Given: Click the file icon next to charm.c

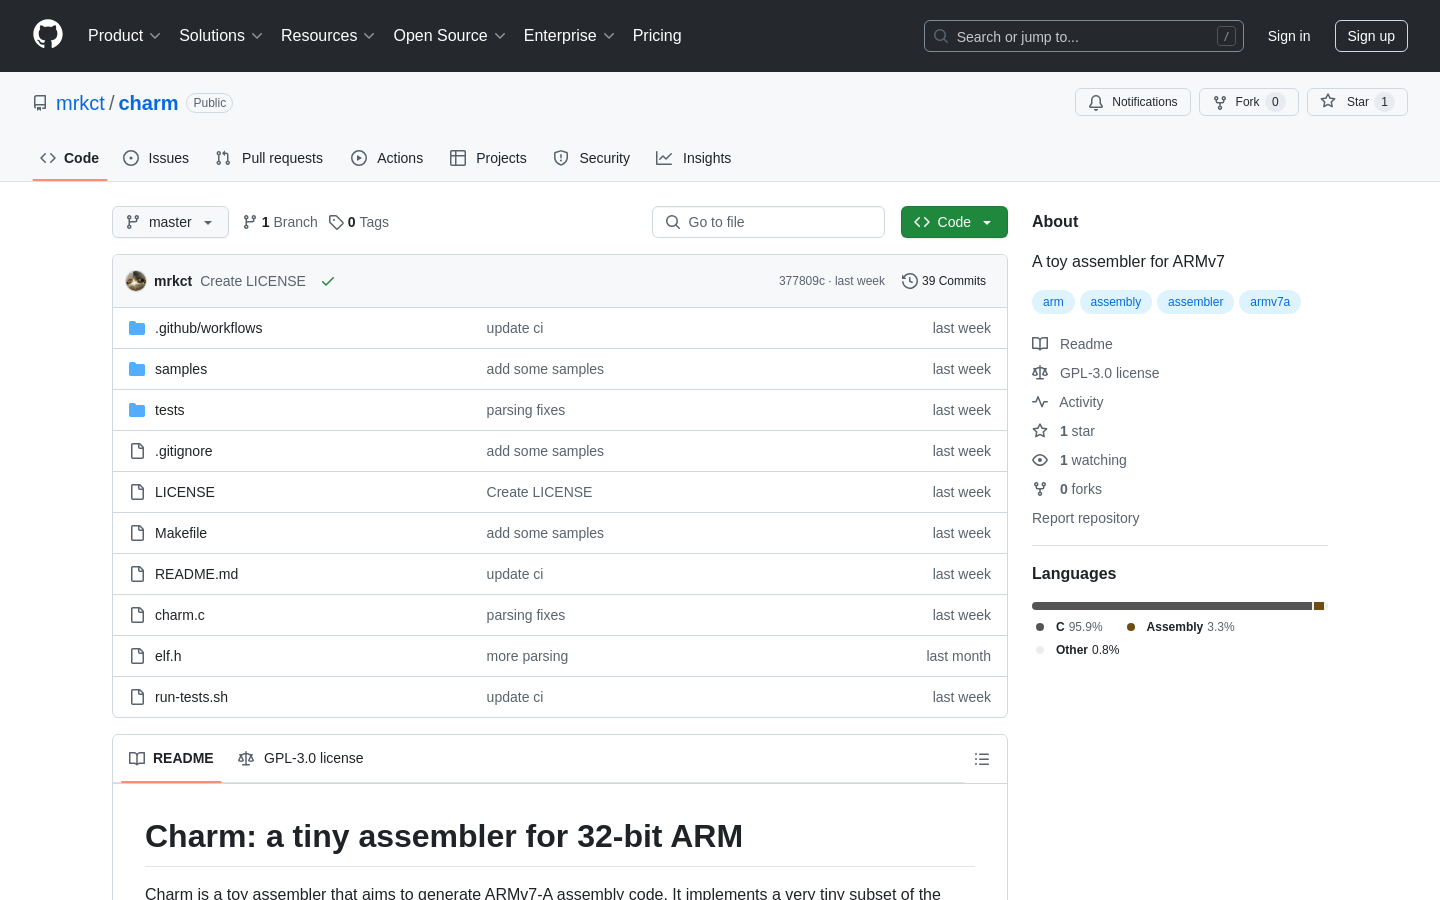Looking at the screenshot, I should [137, 615].
